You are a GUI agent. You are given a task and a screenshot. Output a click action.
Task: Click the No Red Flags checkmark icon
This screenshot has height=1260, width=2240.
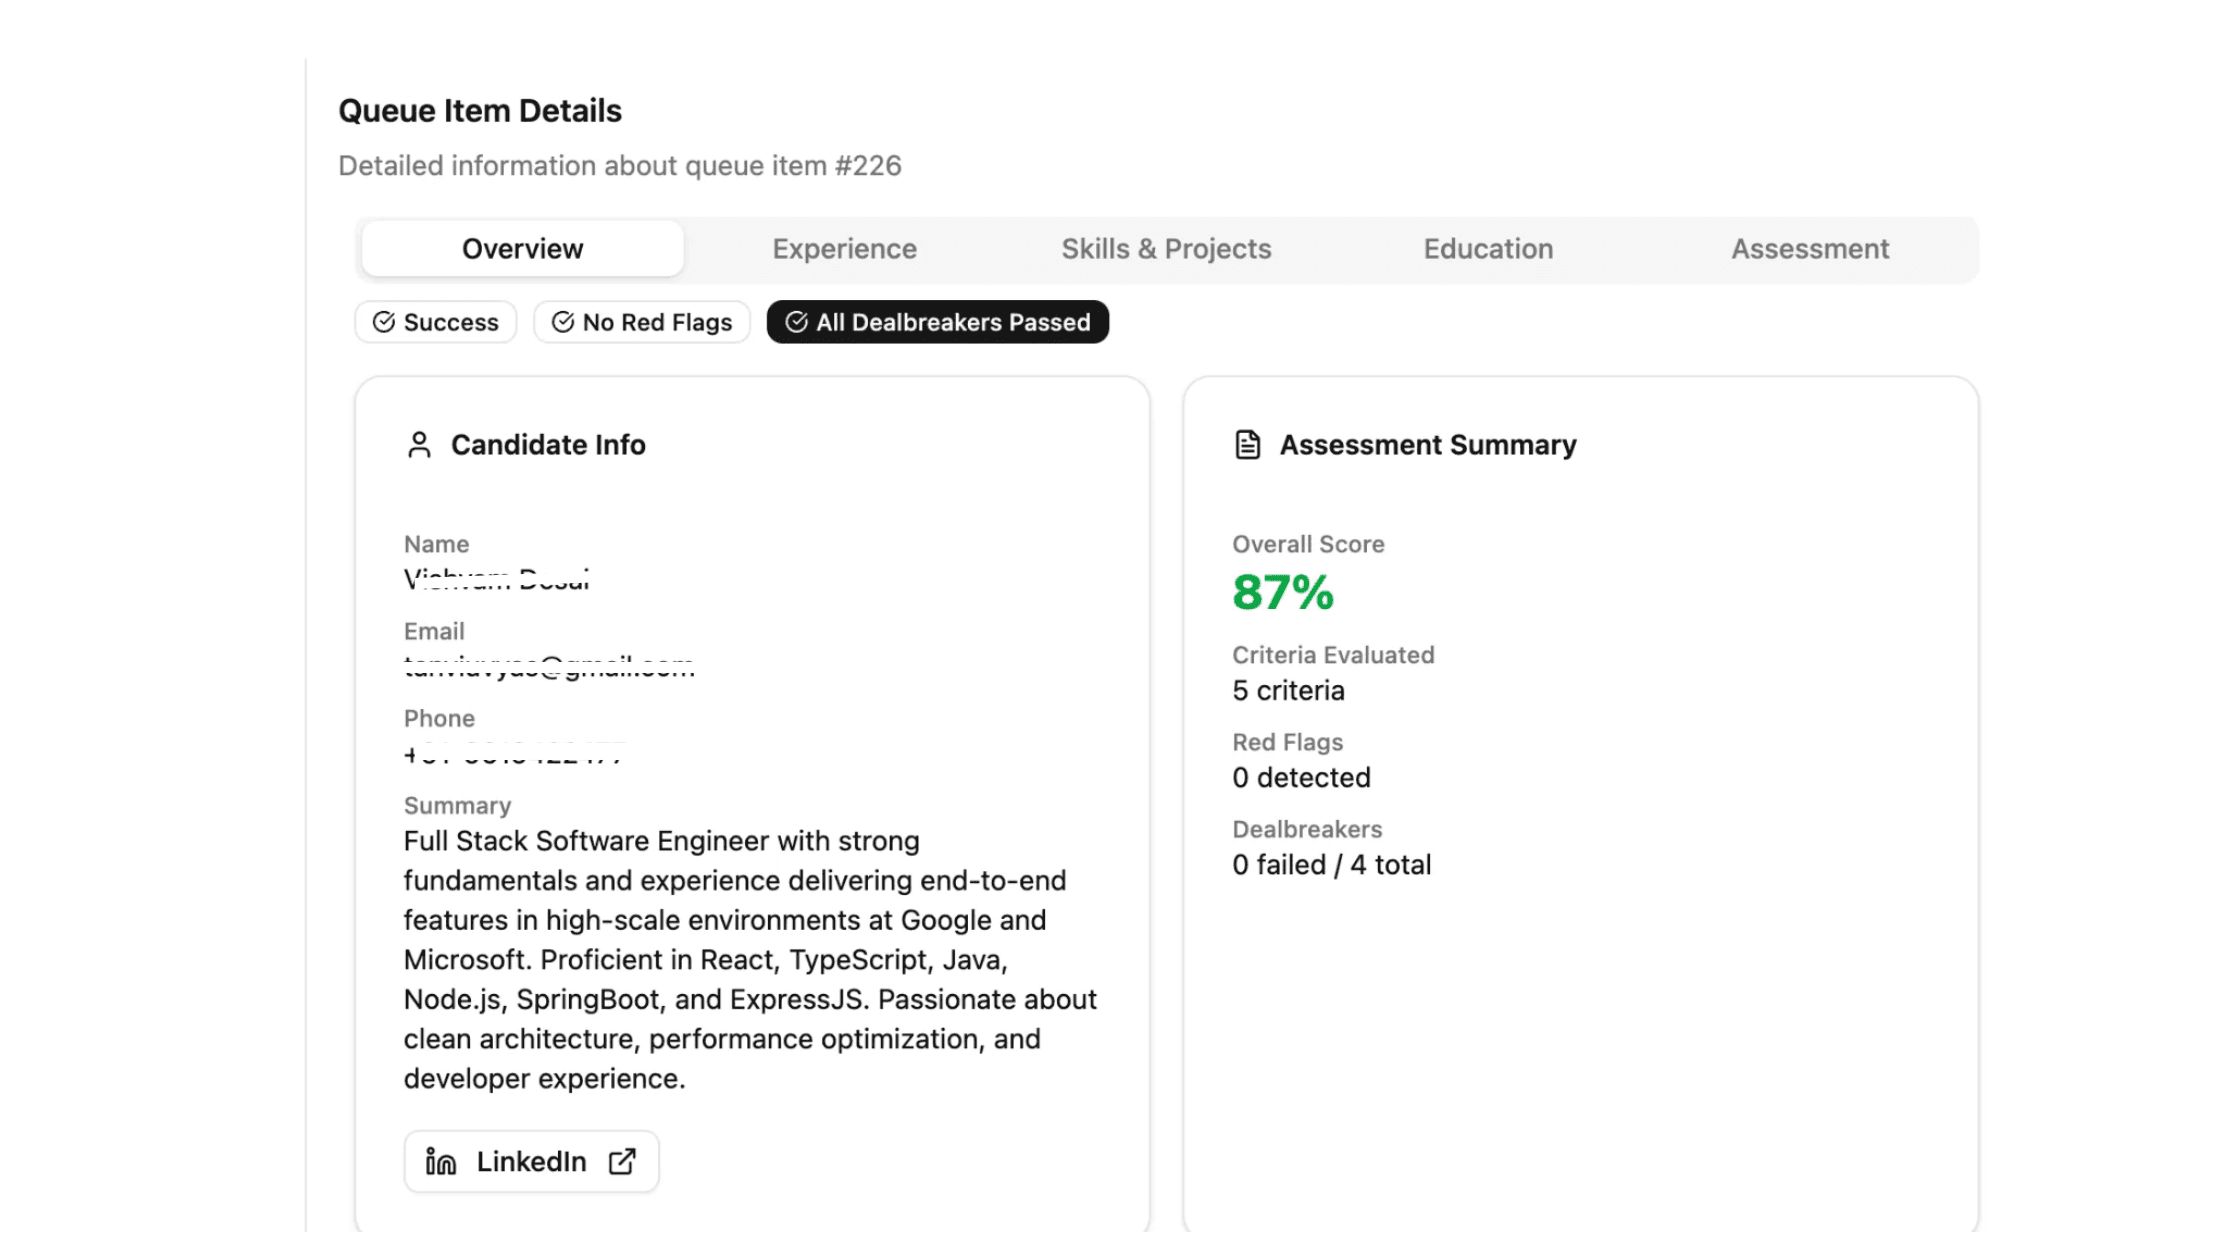coord(563,322)
